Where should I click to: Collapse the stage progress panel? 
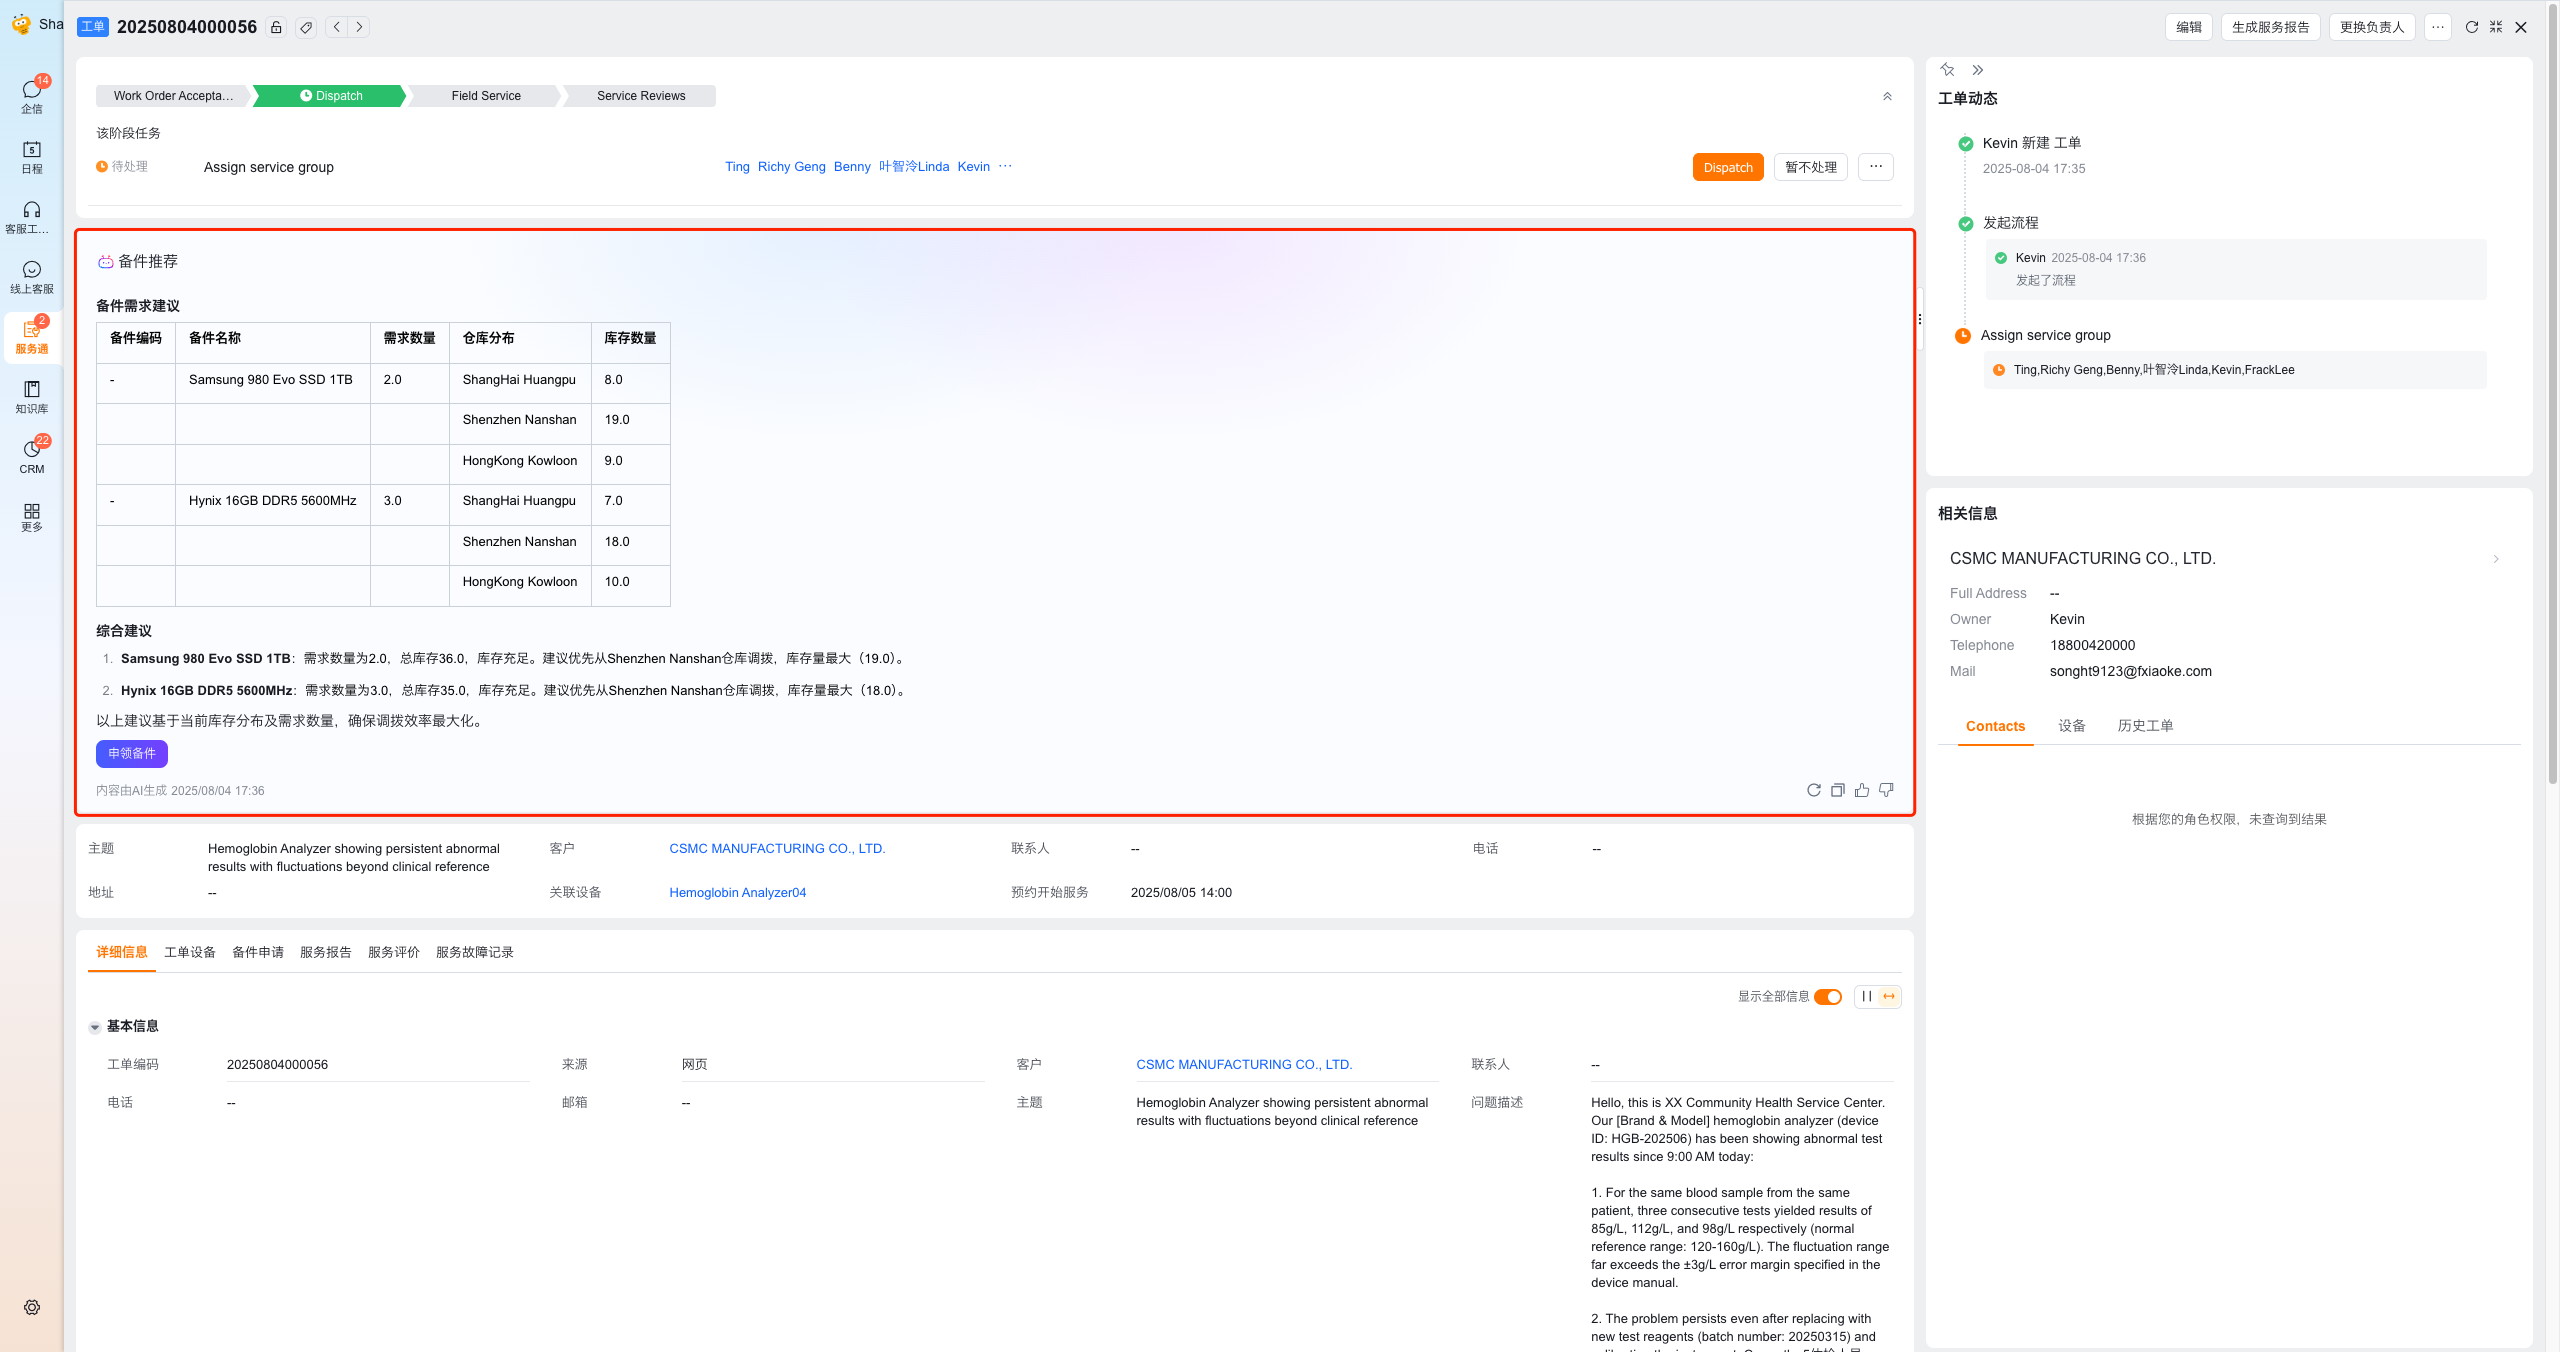click(x=1887, y=96)
